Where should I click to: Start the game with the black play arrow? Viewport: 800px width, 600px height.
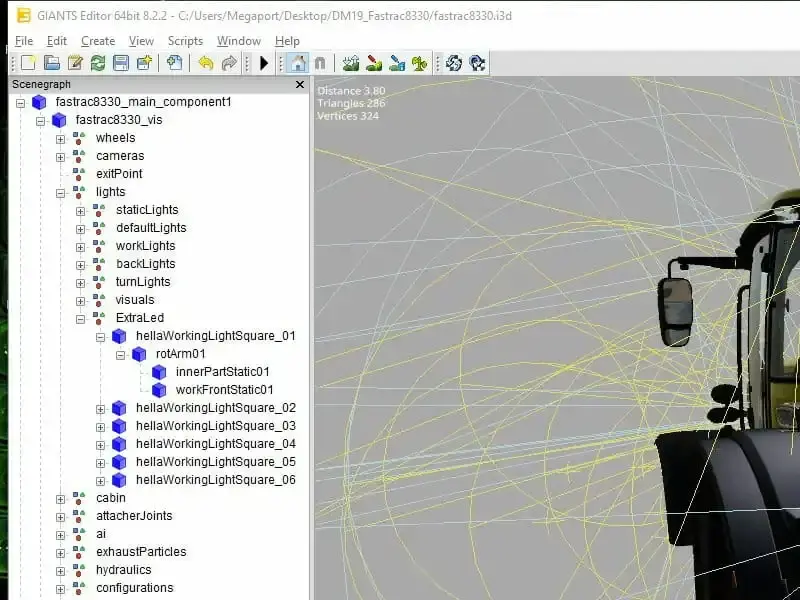pyautogui.click(x=264, y=63)
